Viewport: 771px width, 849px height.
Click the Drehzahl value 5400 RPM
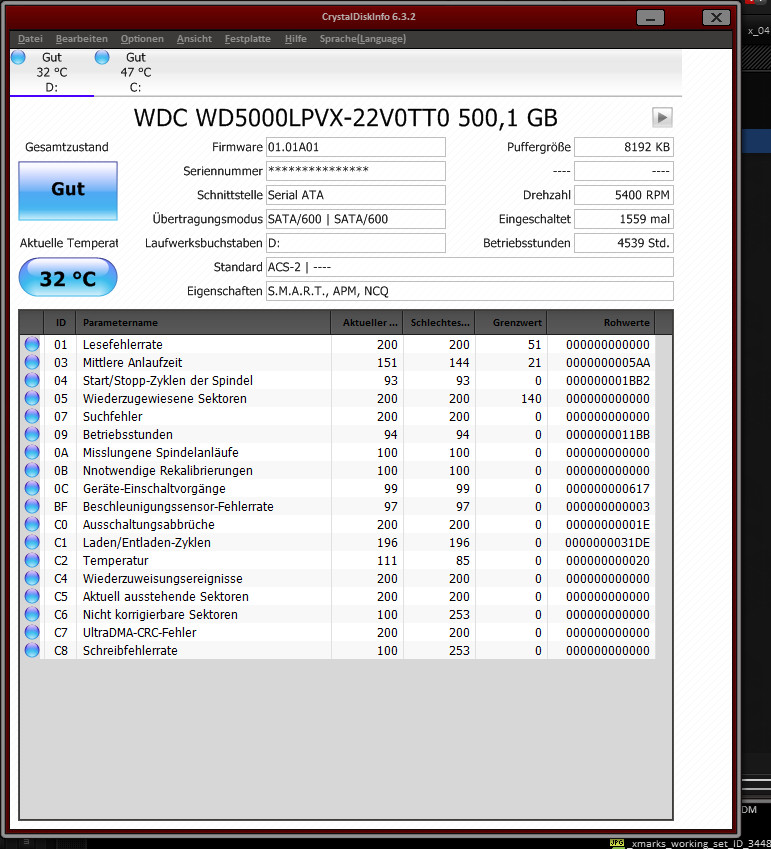[624, 195]
